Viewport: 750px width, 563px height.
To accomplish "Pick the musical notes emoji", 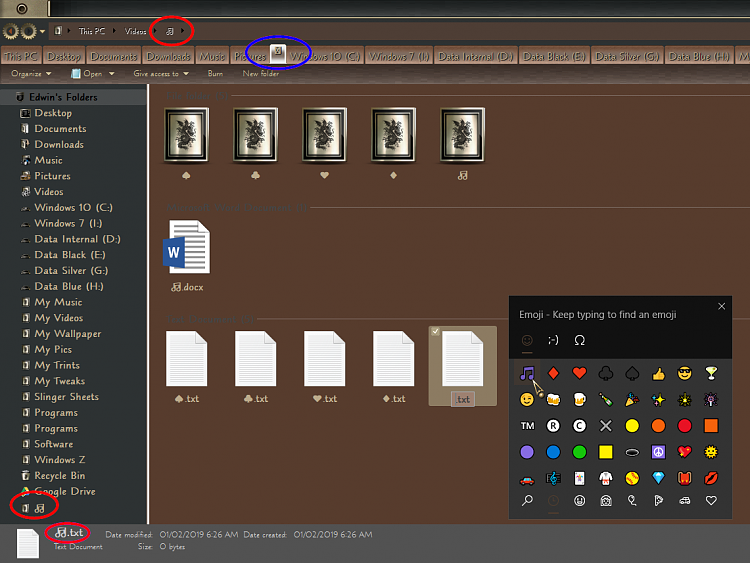I will click(x=527, y=373).
